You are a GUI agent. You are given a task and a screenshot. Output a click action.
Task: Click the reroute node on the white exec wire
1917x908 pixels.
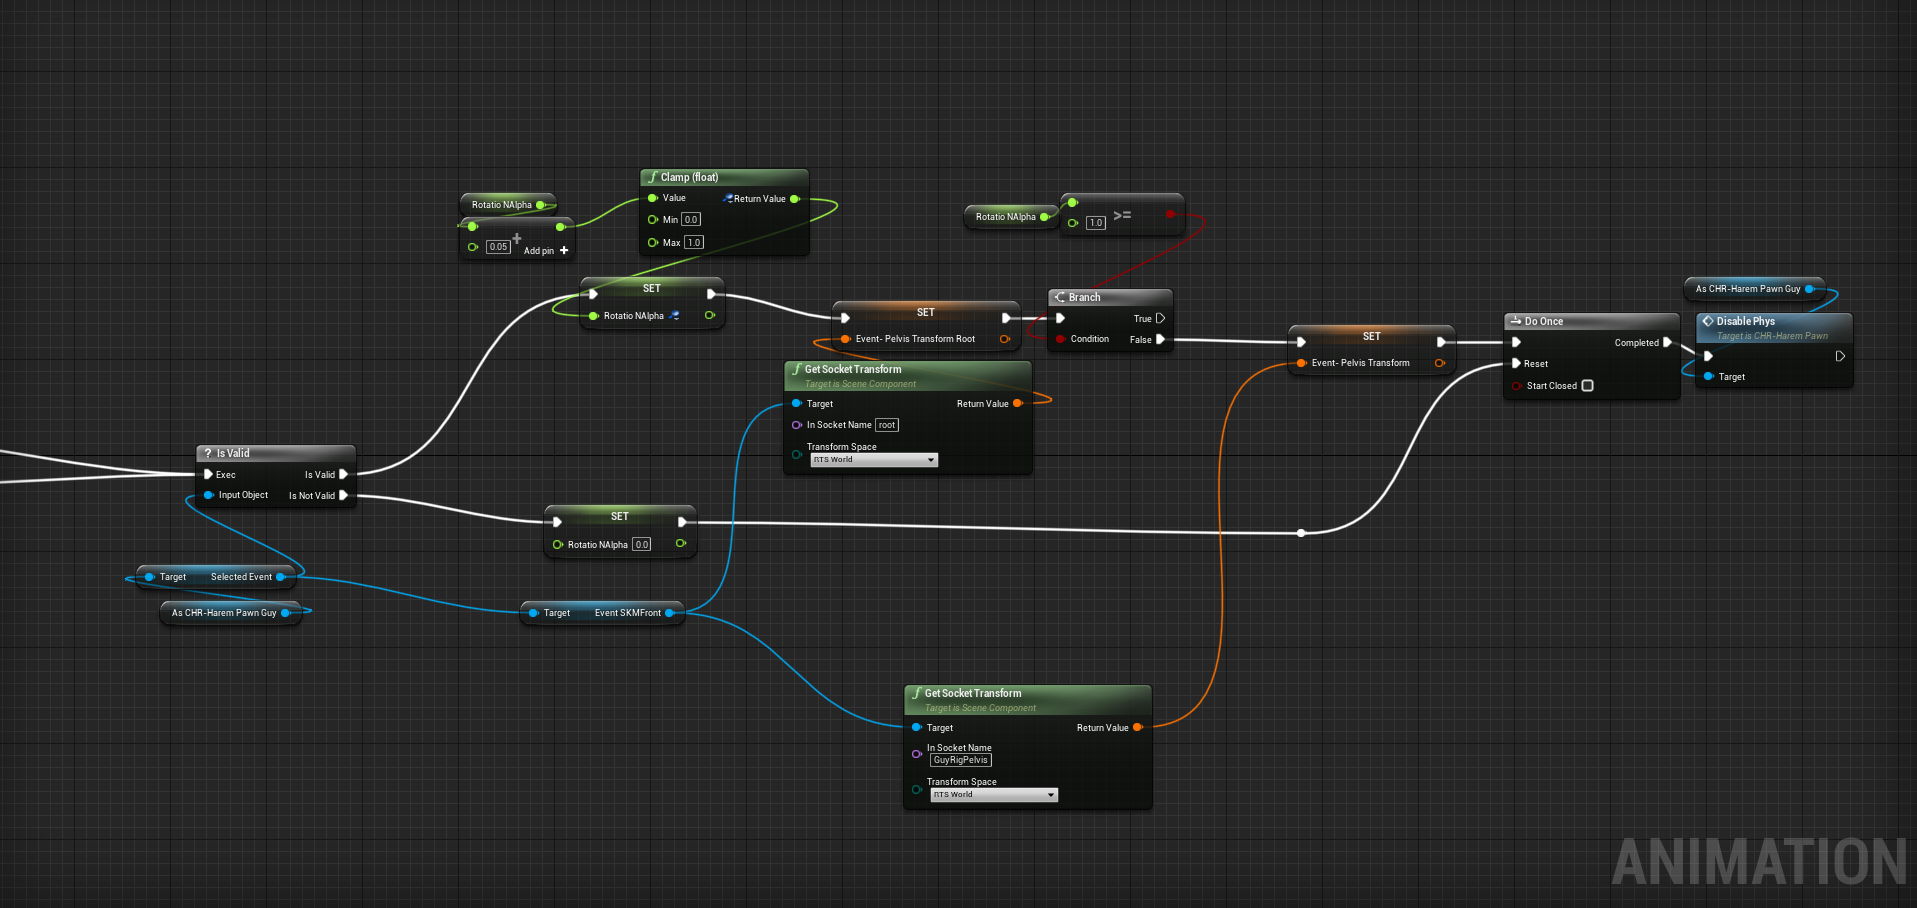click(x=1301, y=533)
